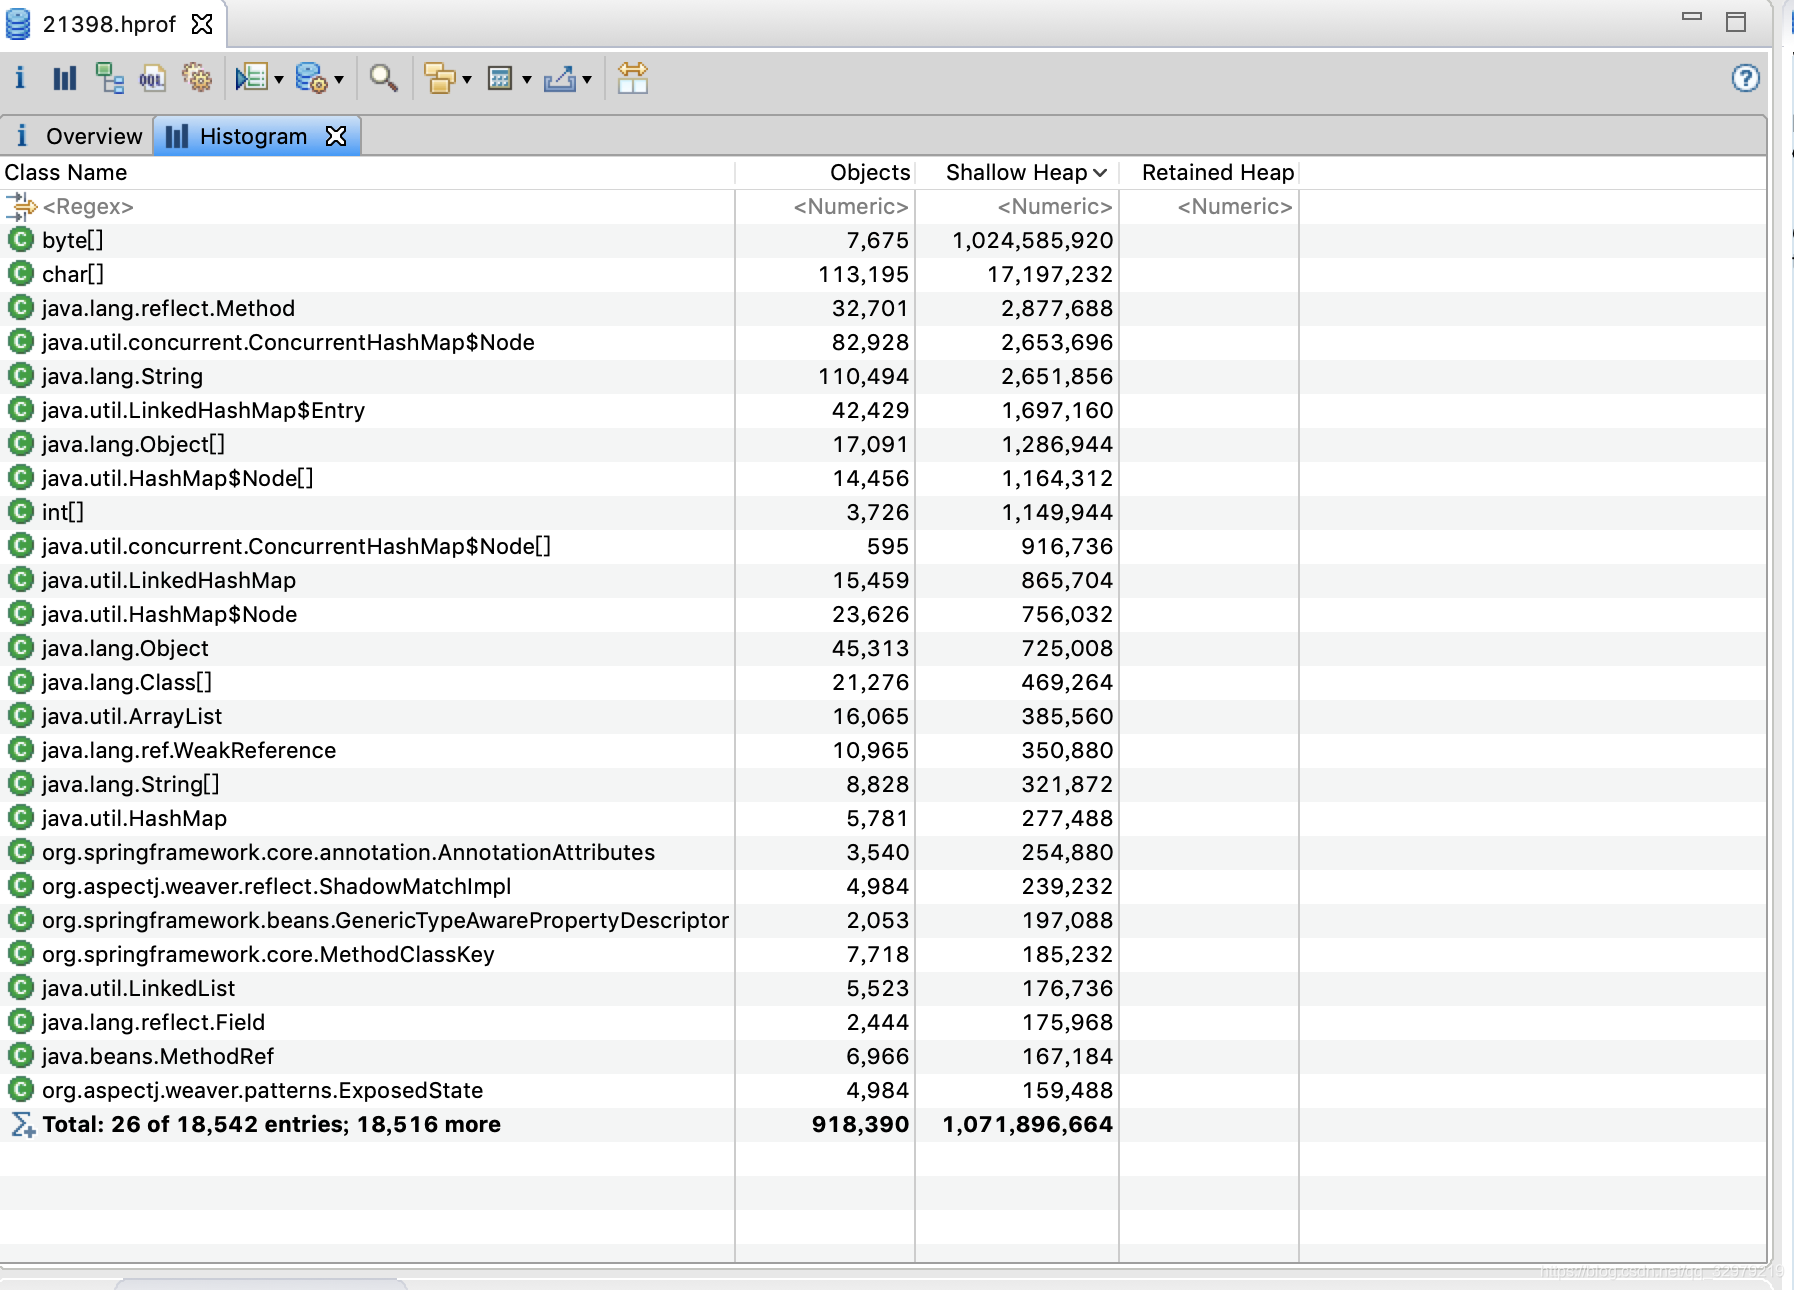Image resolution: width=1794 pixels, height=1290 pixels.
Task: Click the group result by icon
Action: [x=440, y=78]
